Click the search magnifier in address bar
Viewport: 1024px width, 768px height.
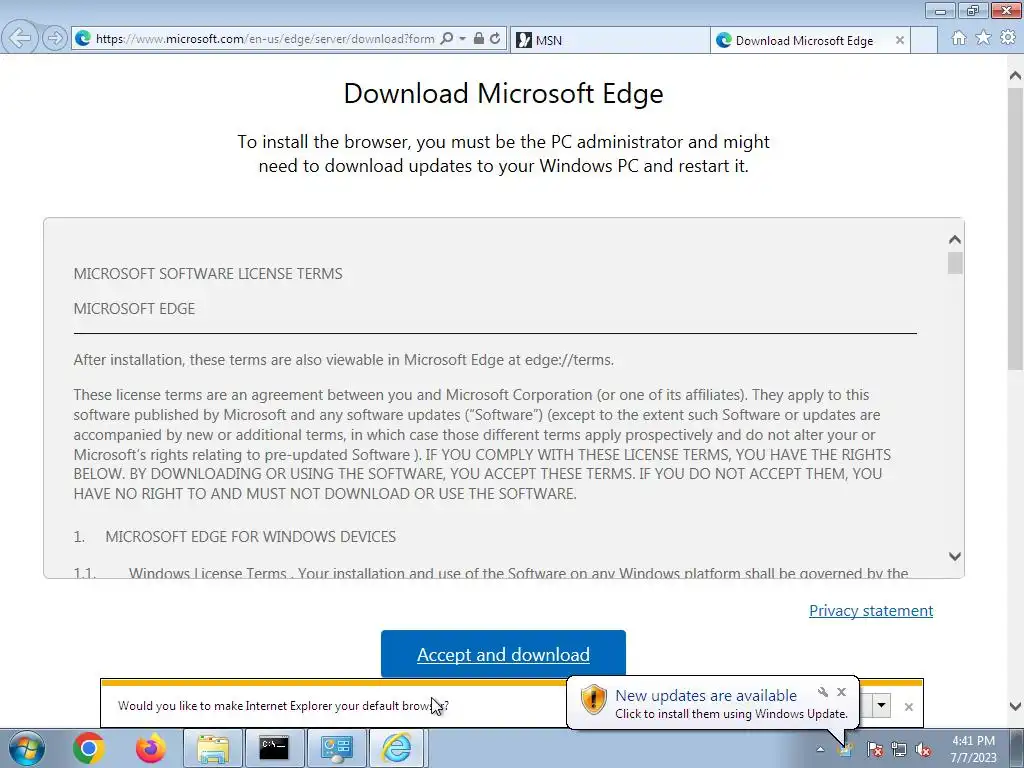pos(447,39)
